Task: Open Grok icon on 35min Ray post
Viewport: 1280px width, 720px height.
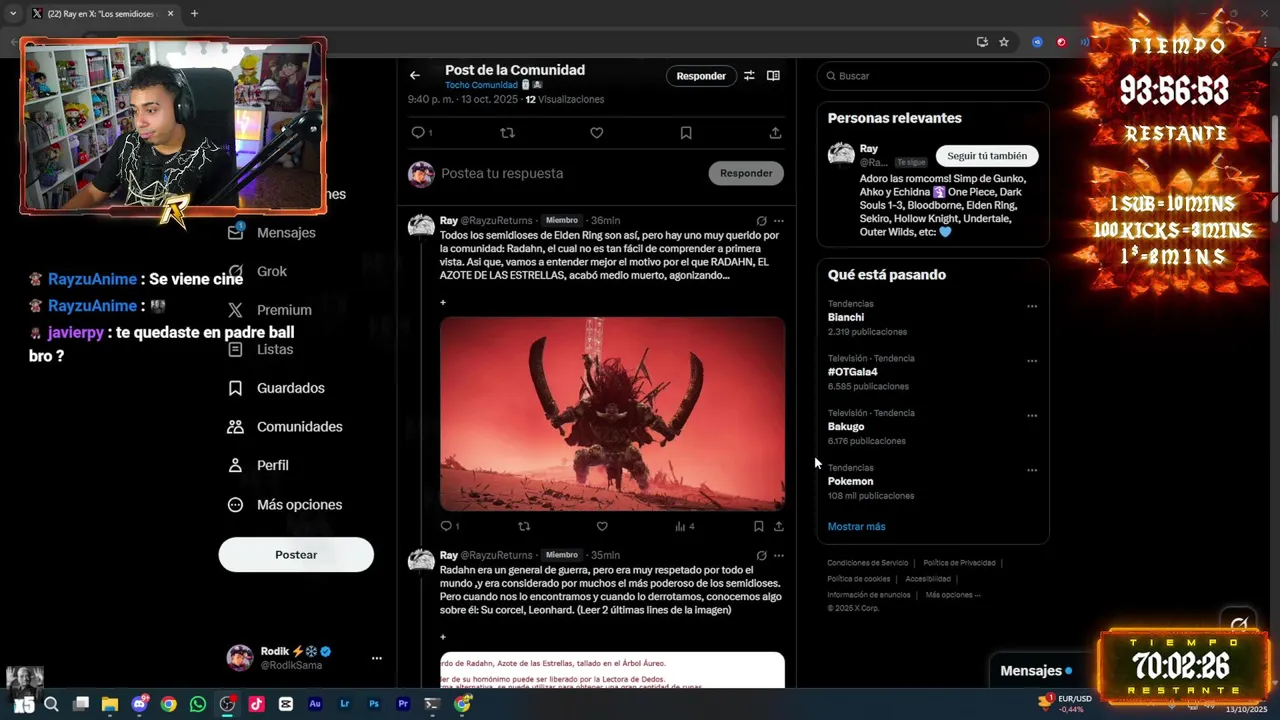Action: point(761,555)
